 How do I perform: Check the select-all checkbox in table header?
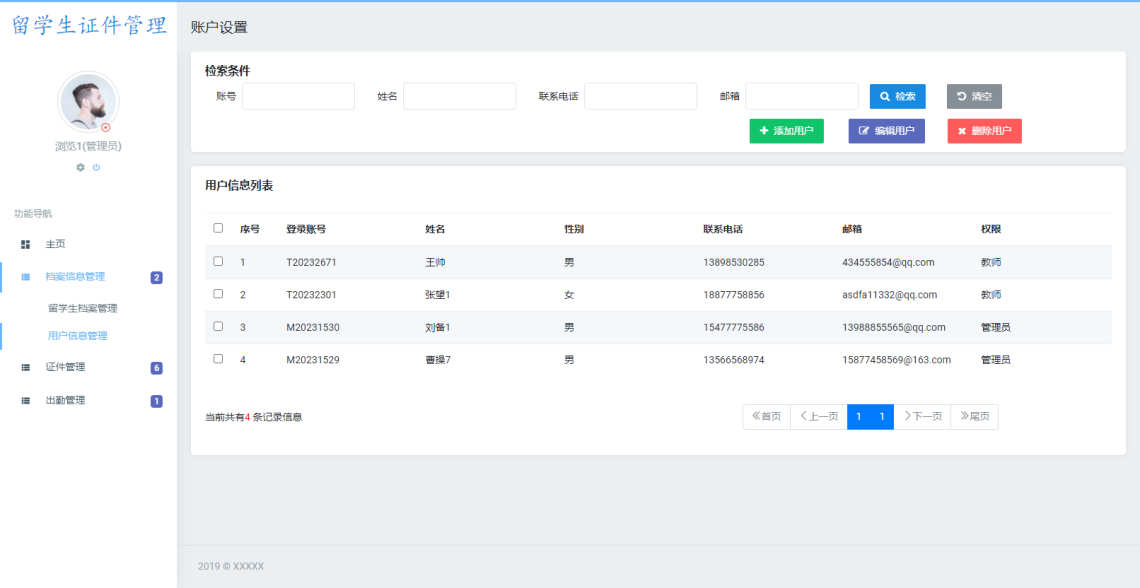pos(217,228)
